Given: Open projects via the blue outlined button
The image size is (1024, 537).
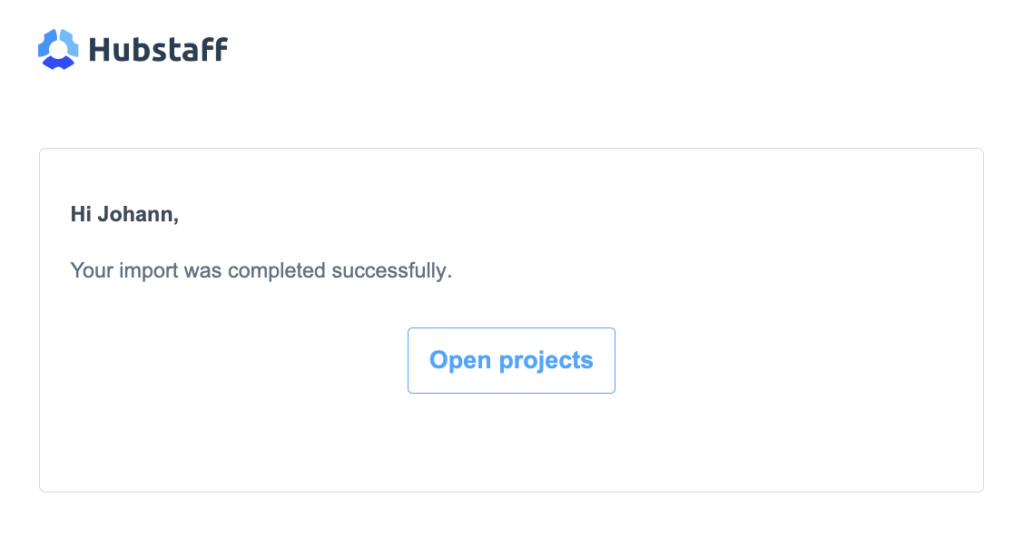Looking at the screenshot, I should (511, 361).
